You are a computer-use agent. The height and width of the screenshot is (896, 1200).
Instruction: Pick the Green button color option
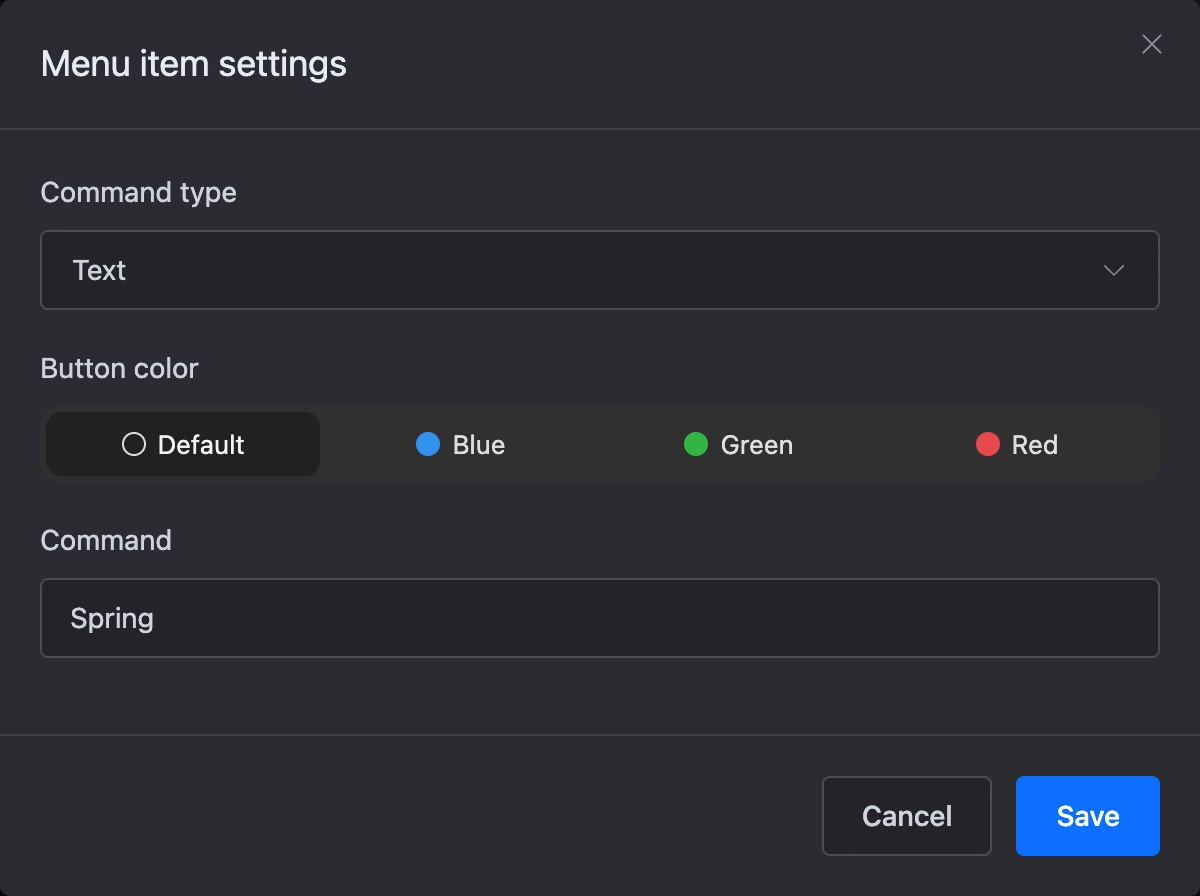738,444
